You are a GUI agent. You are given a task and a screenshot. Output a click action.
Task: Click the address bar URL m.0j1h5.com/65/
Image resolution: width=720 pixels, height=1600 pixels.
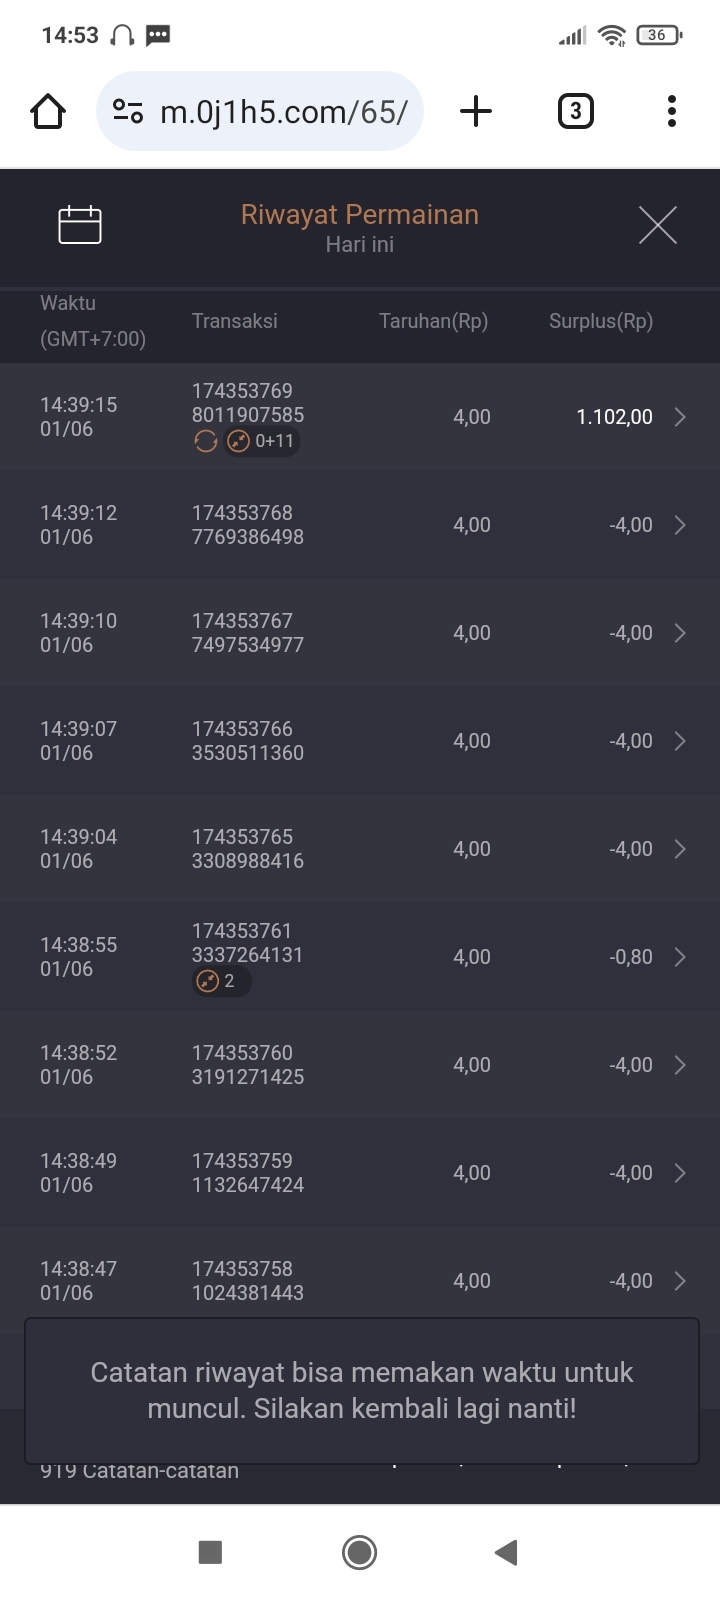click(283, 111)
